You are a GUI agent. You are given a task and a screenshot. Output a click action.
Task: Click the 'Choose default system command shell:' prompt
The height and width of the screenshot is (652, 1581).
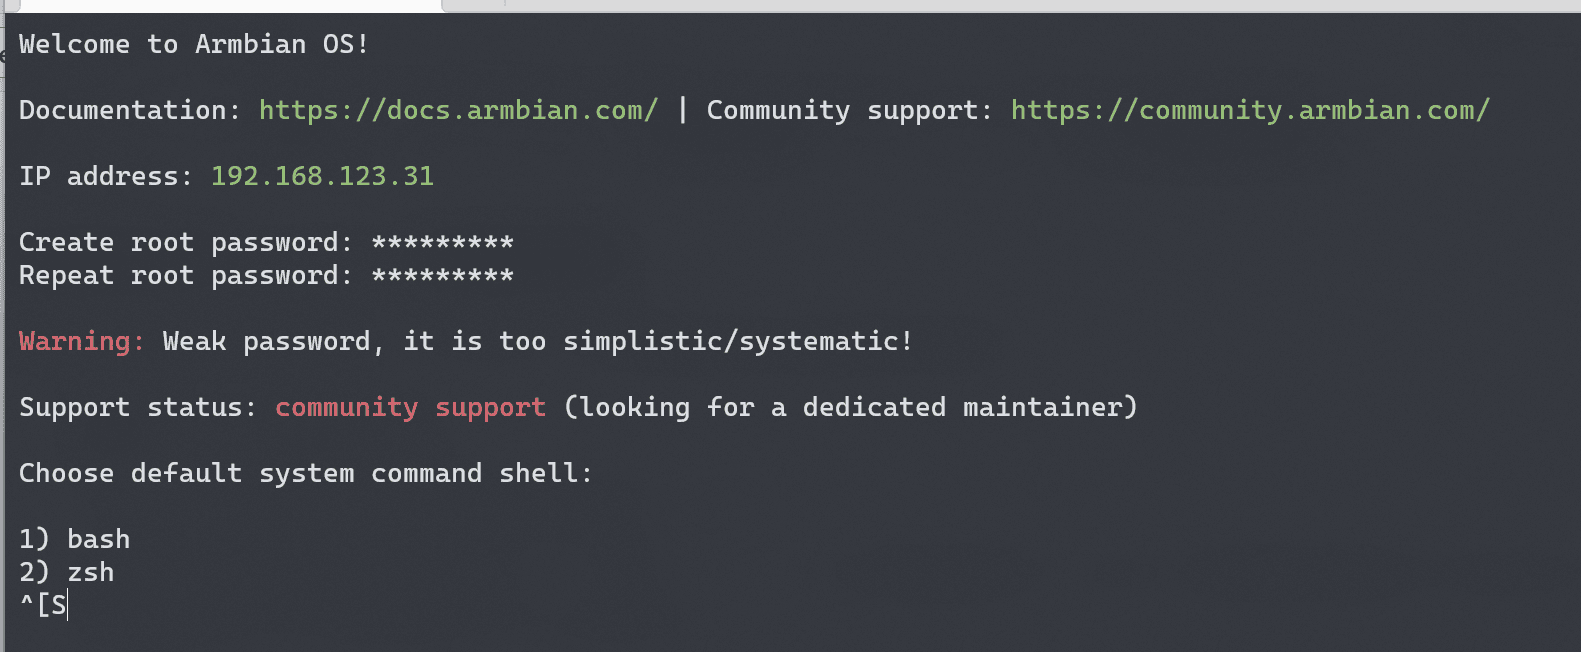[306, 473]
